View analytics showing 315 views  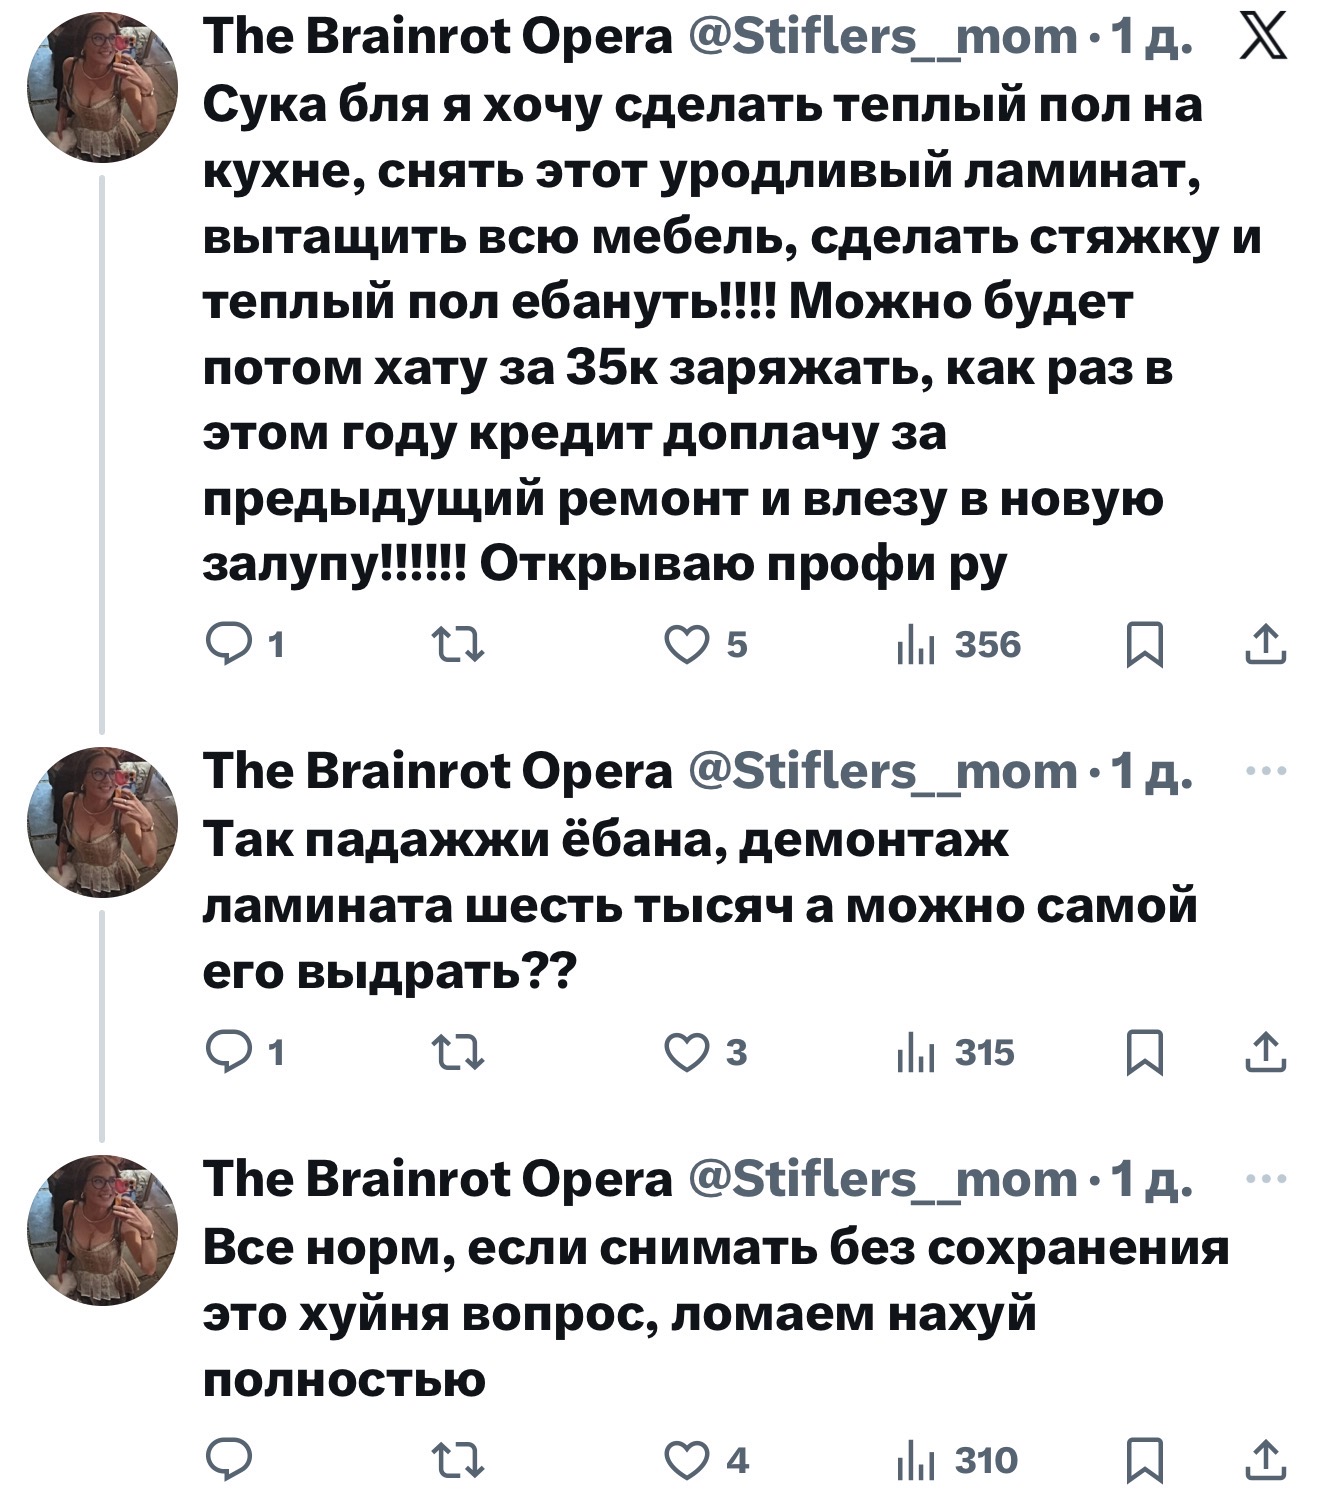coord(958,1053)
